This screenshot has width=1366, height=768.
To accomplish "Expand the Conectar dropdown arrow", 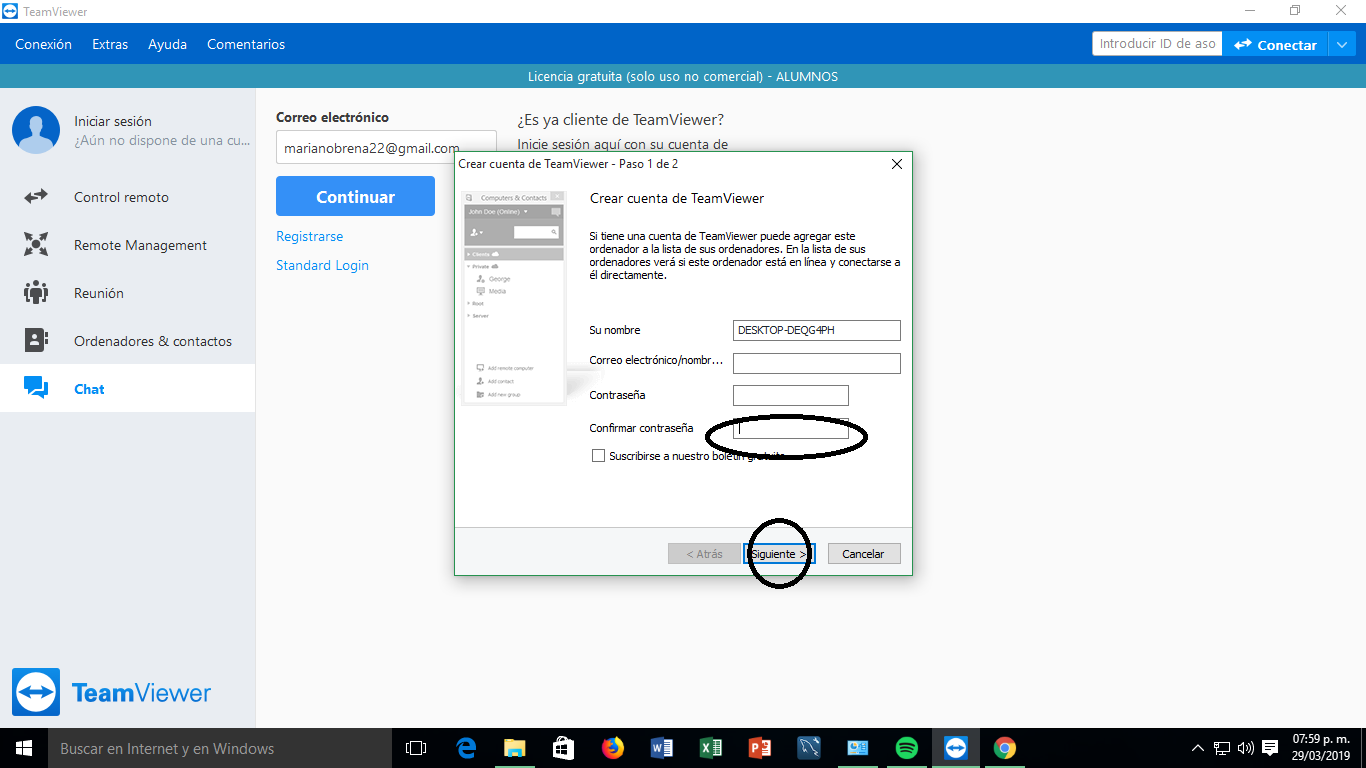I will pyautogui.click(x=1341, y=44).
